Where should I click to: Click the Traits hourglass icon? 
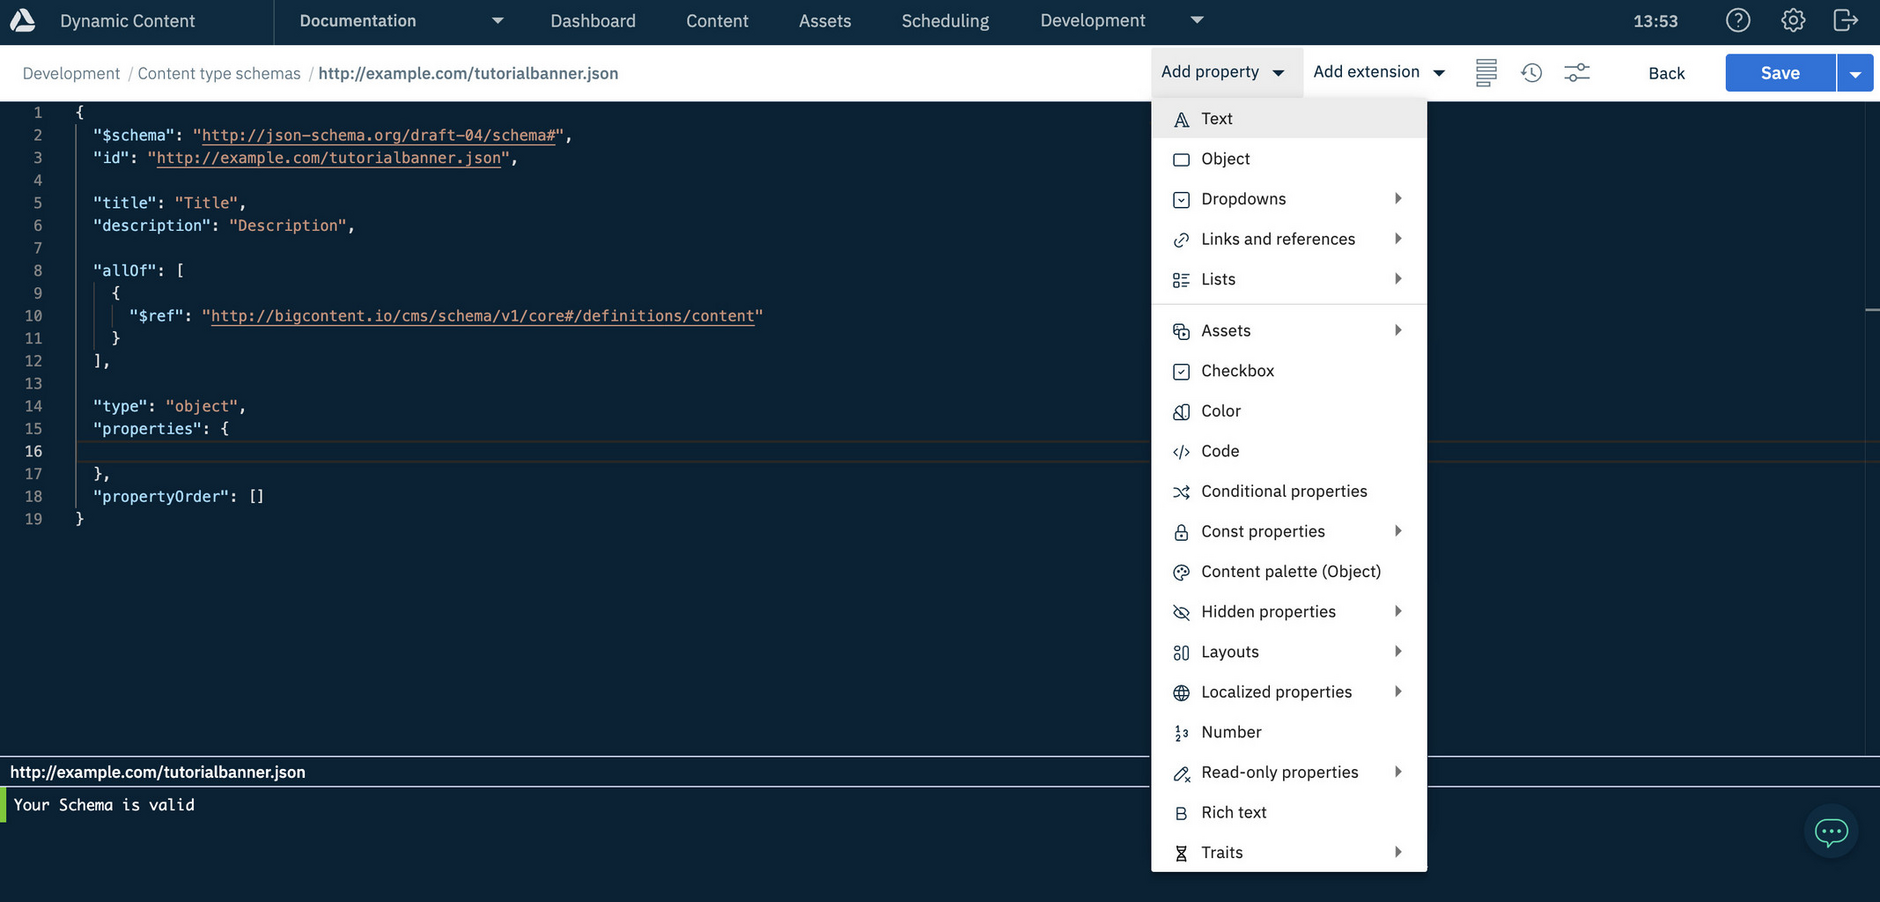(1181, 853)
